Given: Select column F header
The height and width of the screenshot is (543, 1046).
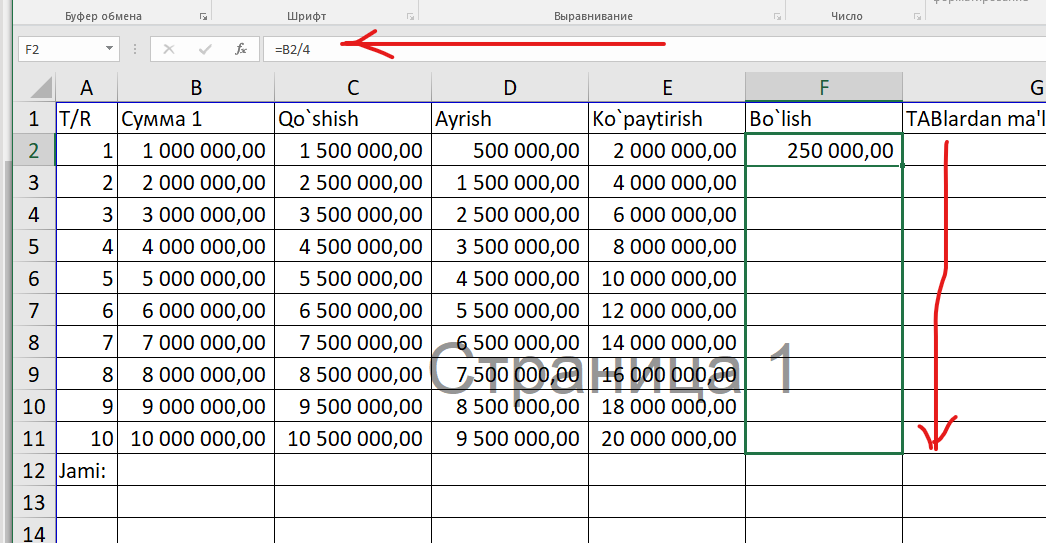Looking at the screenshot, I should click(824, 87).
